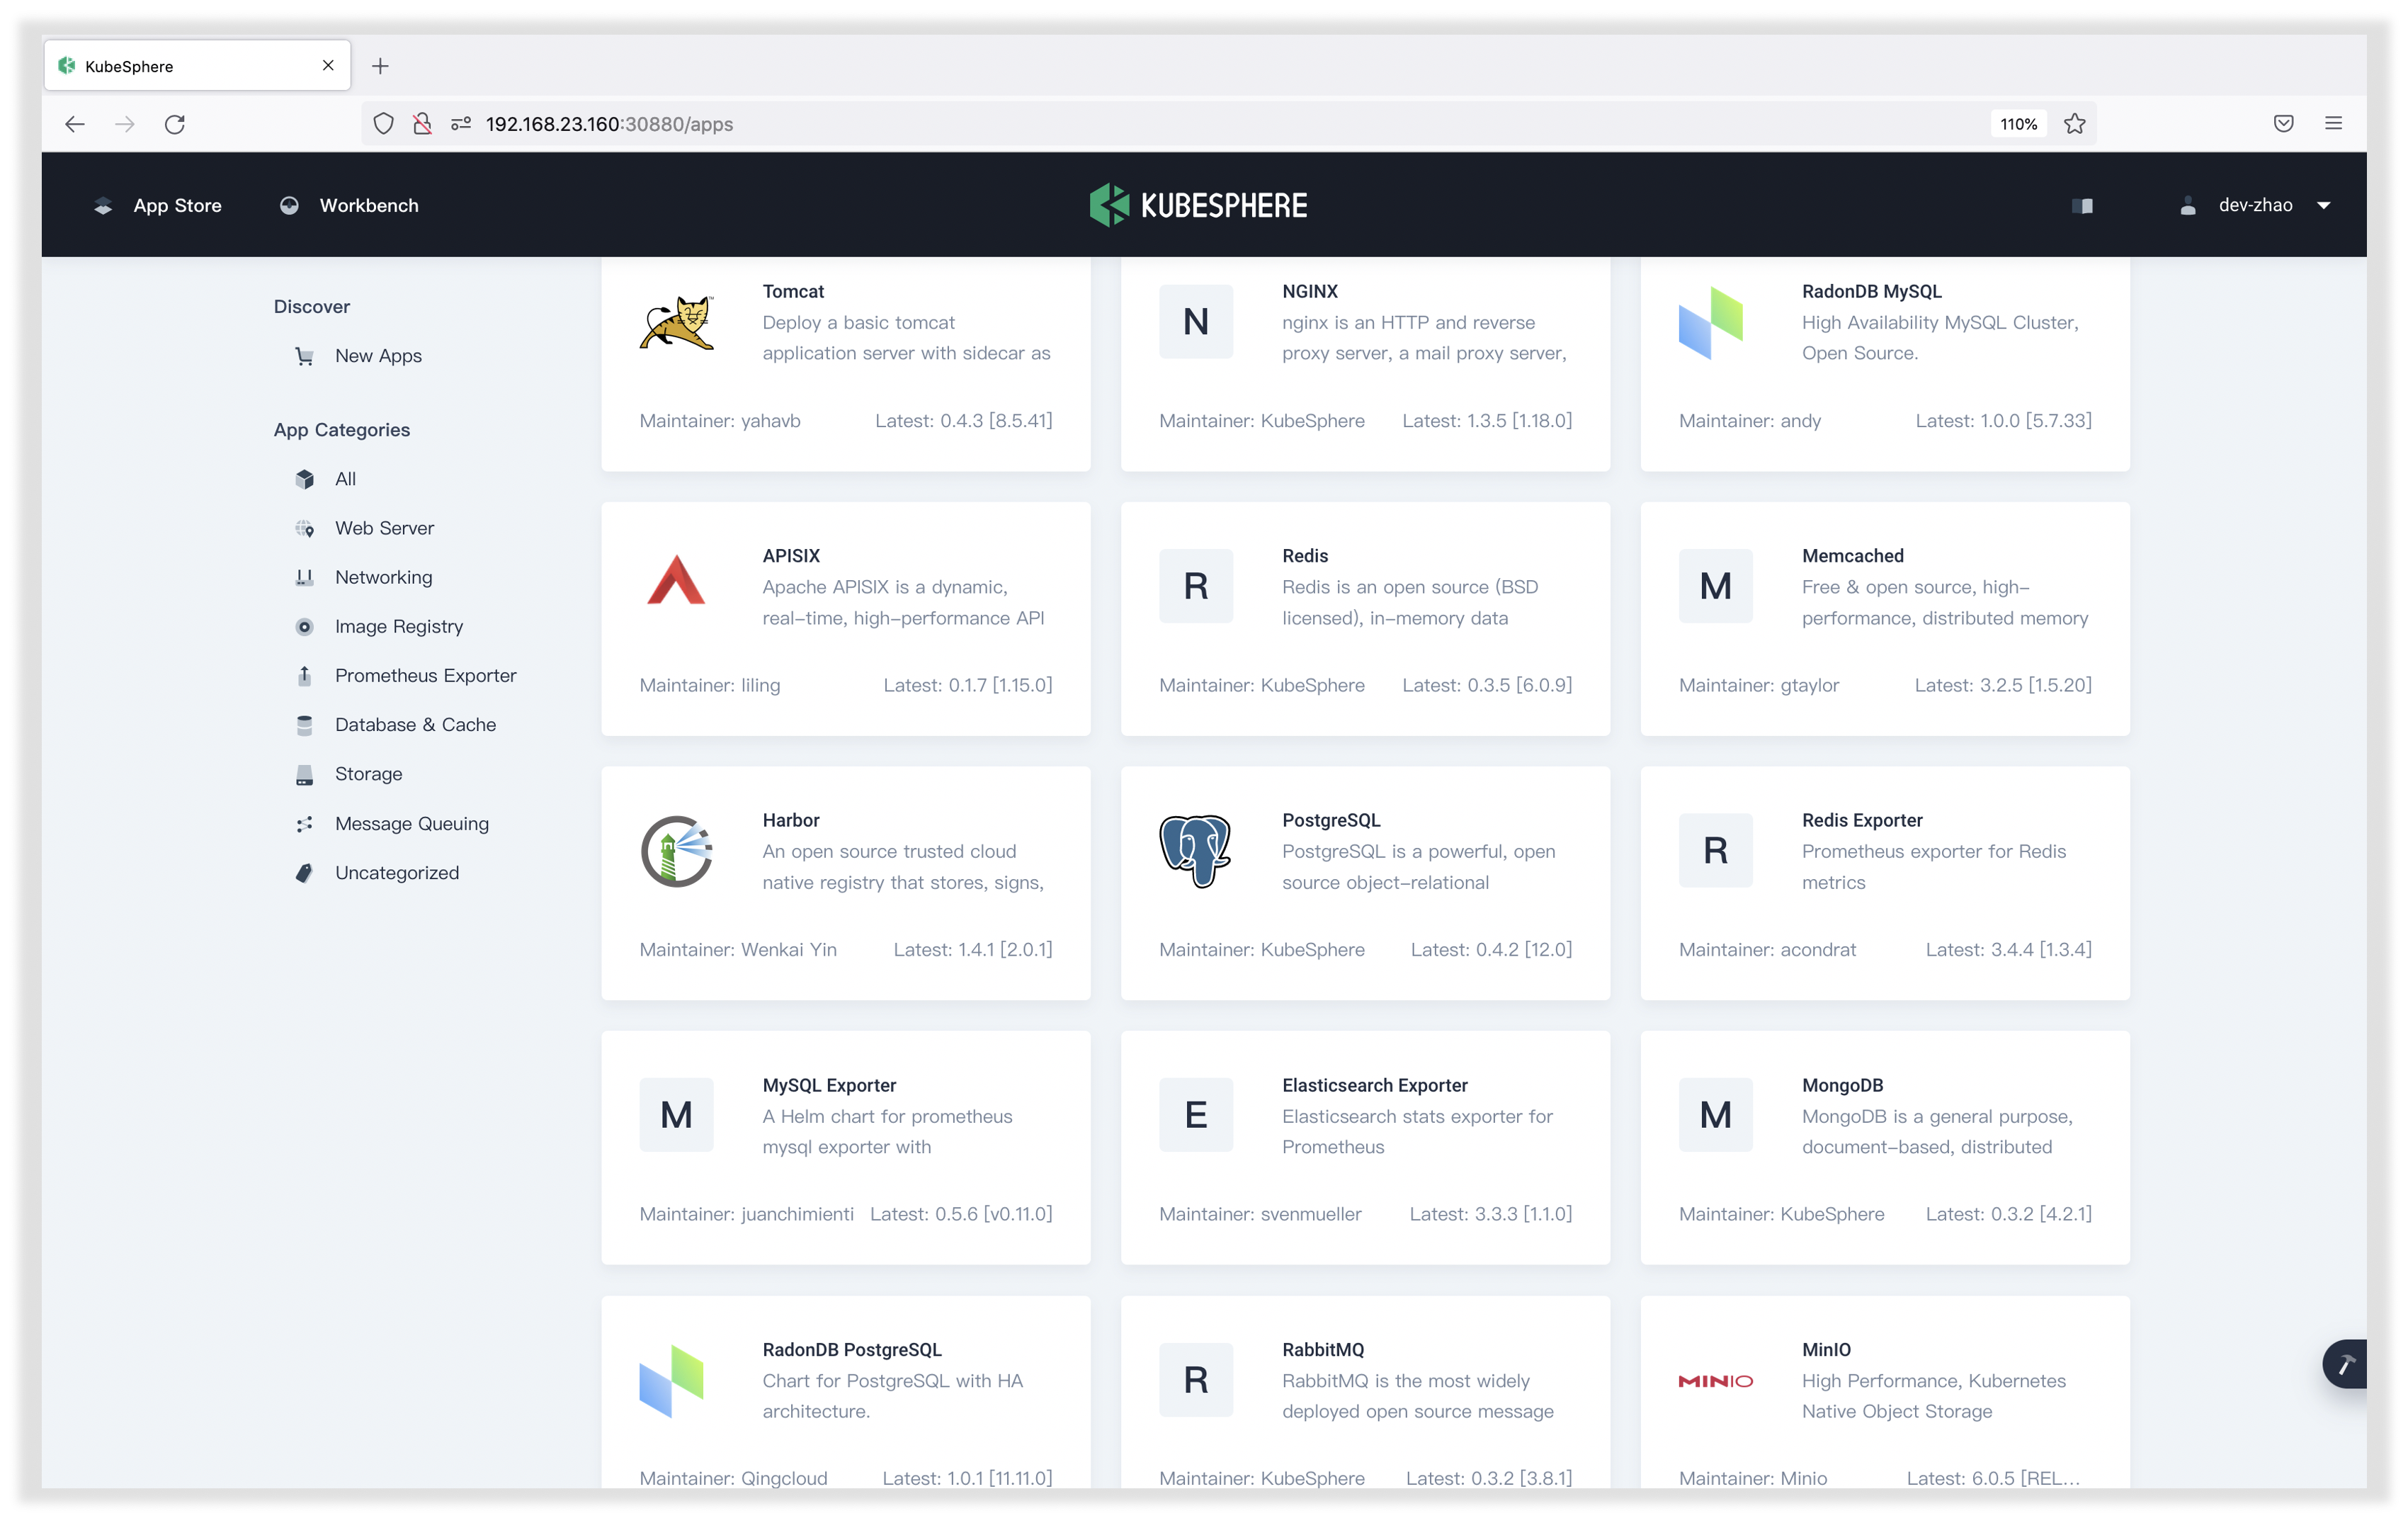Open the toolbox hammer floating button
Image resolution: width=2408 pixels, height=1523 pixels.
coord(2345,1364)
